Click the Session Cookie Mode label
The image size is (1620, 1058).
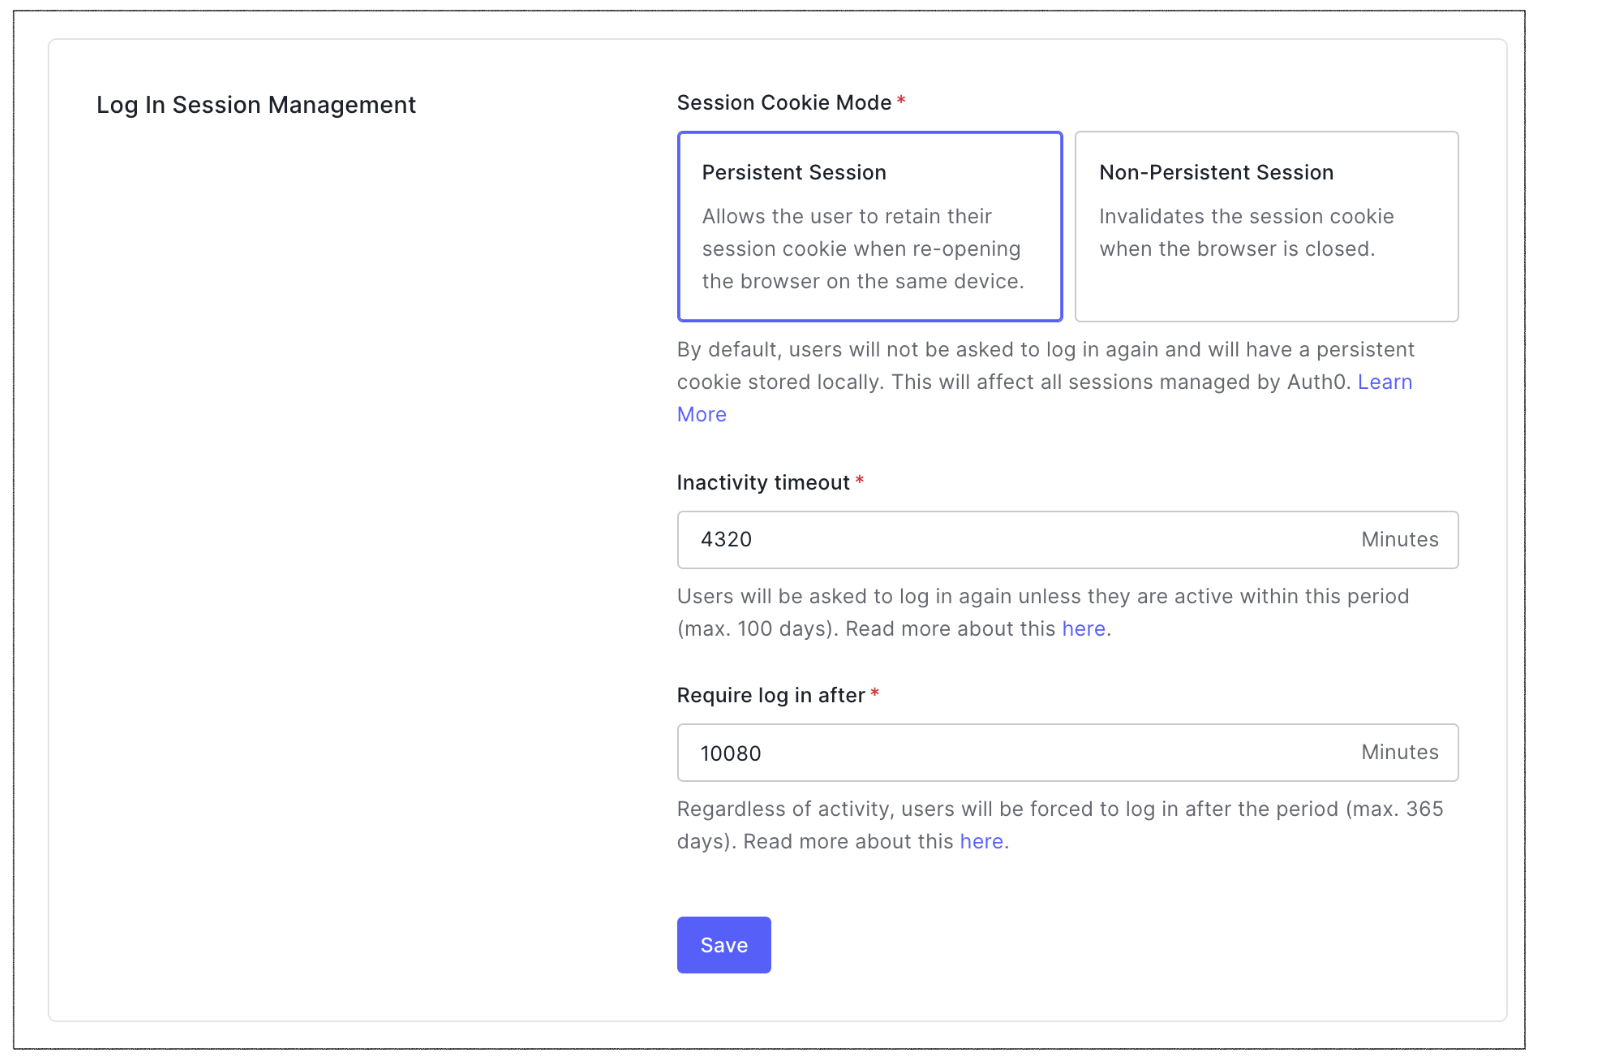[x=784, y=103]
